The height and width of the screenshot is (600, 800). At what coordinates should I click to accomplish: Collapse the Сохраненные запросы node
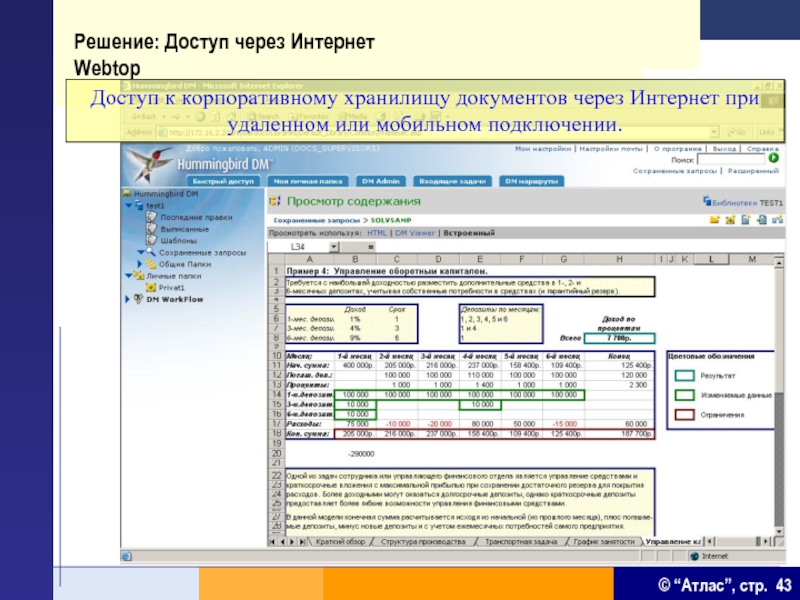pyautogui.click(x=141, y=252)
